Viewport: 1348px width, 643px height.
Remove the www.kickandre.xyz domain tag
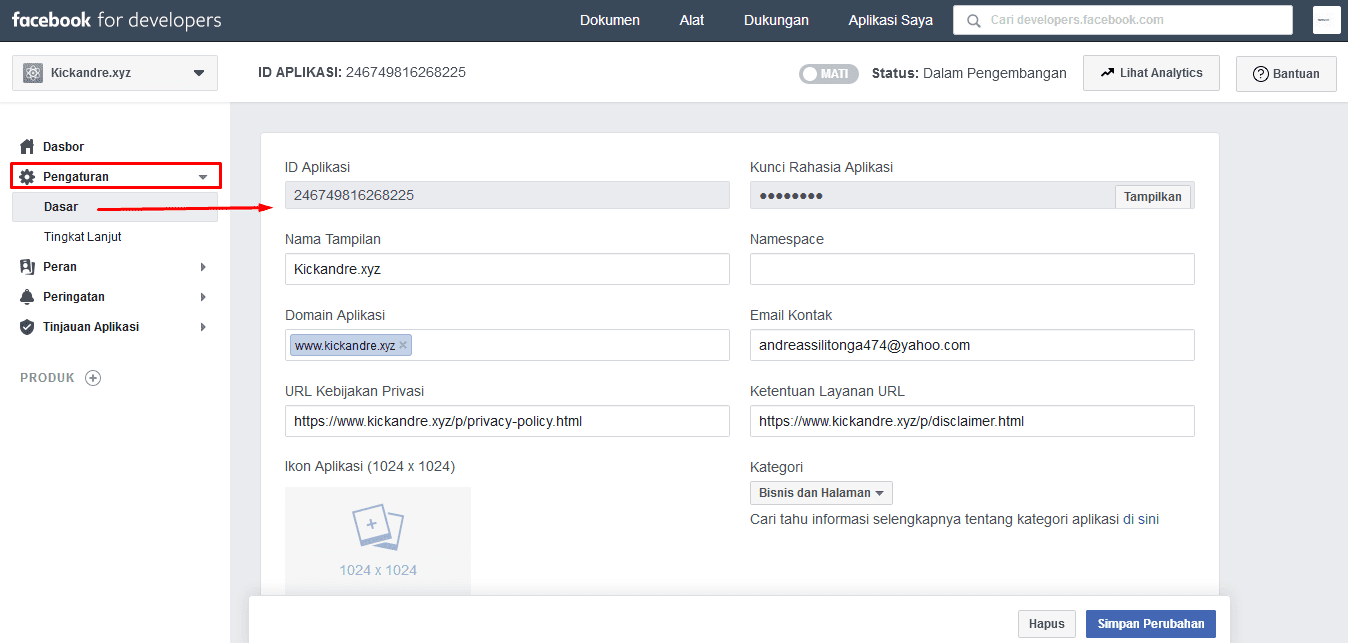(403, 345)
